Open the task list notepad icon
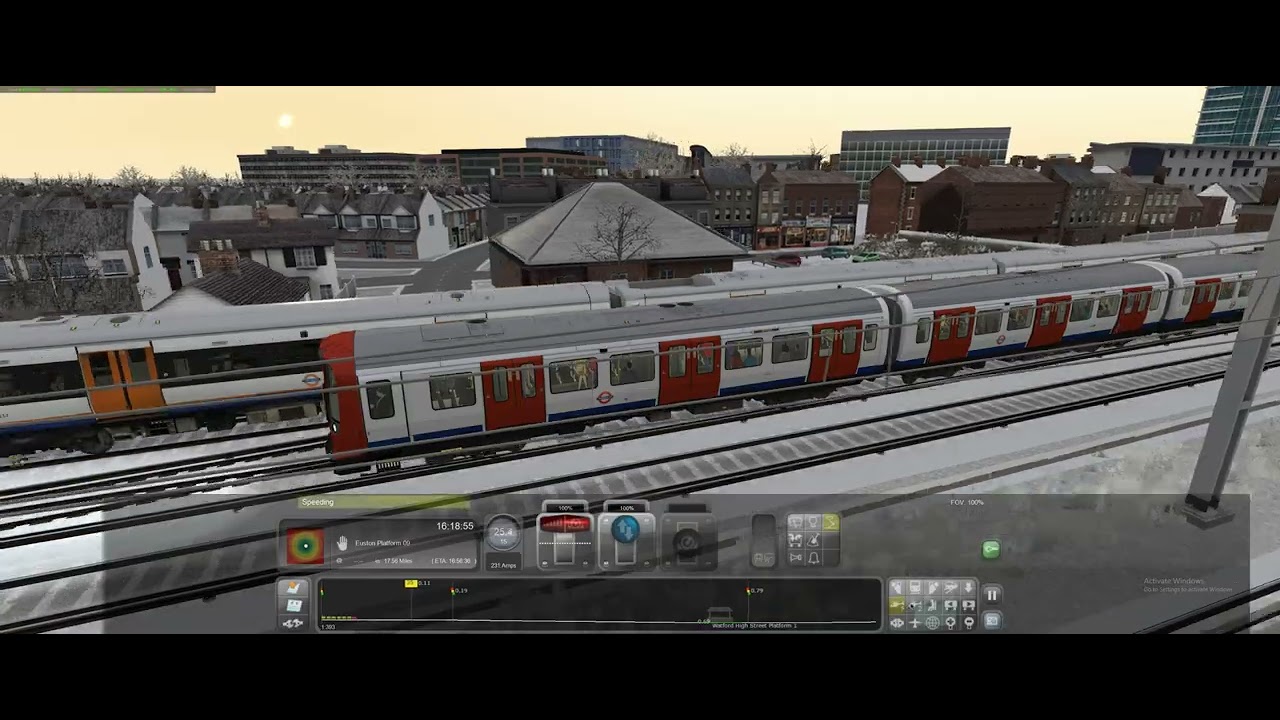This screenshot has height=720, width=1280. click(x=293, y=587)
